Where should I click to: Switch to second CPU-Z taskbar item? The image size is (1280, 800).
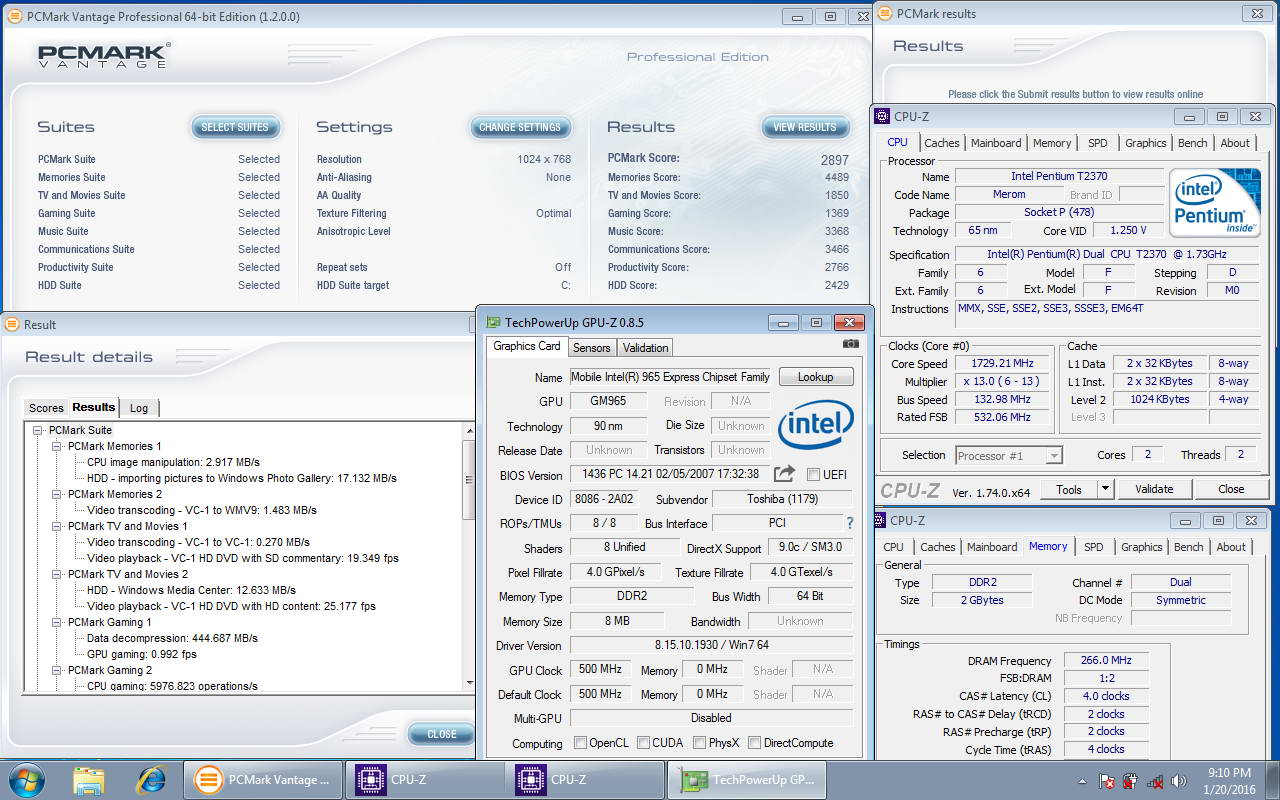tap(585, 780)
